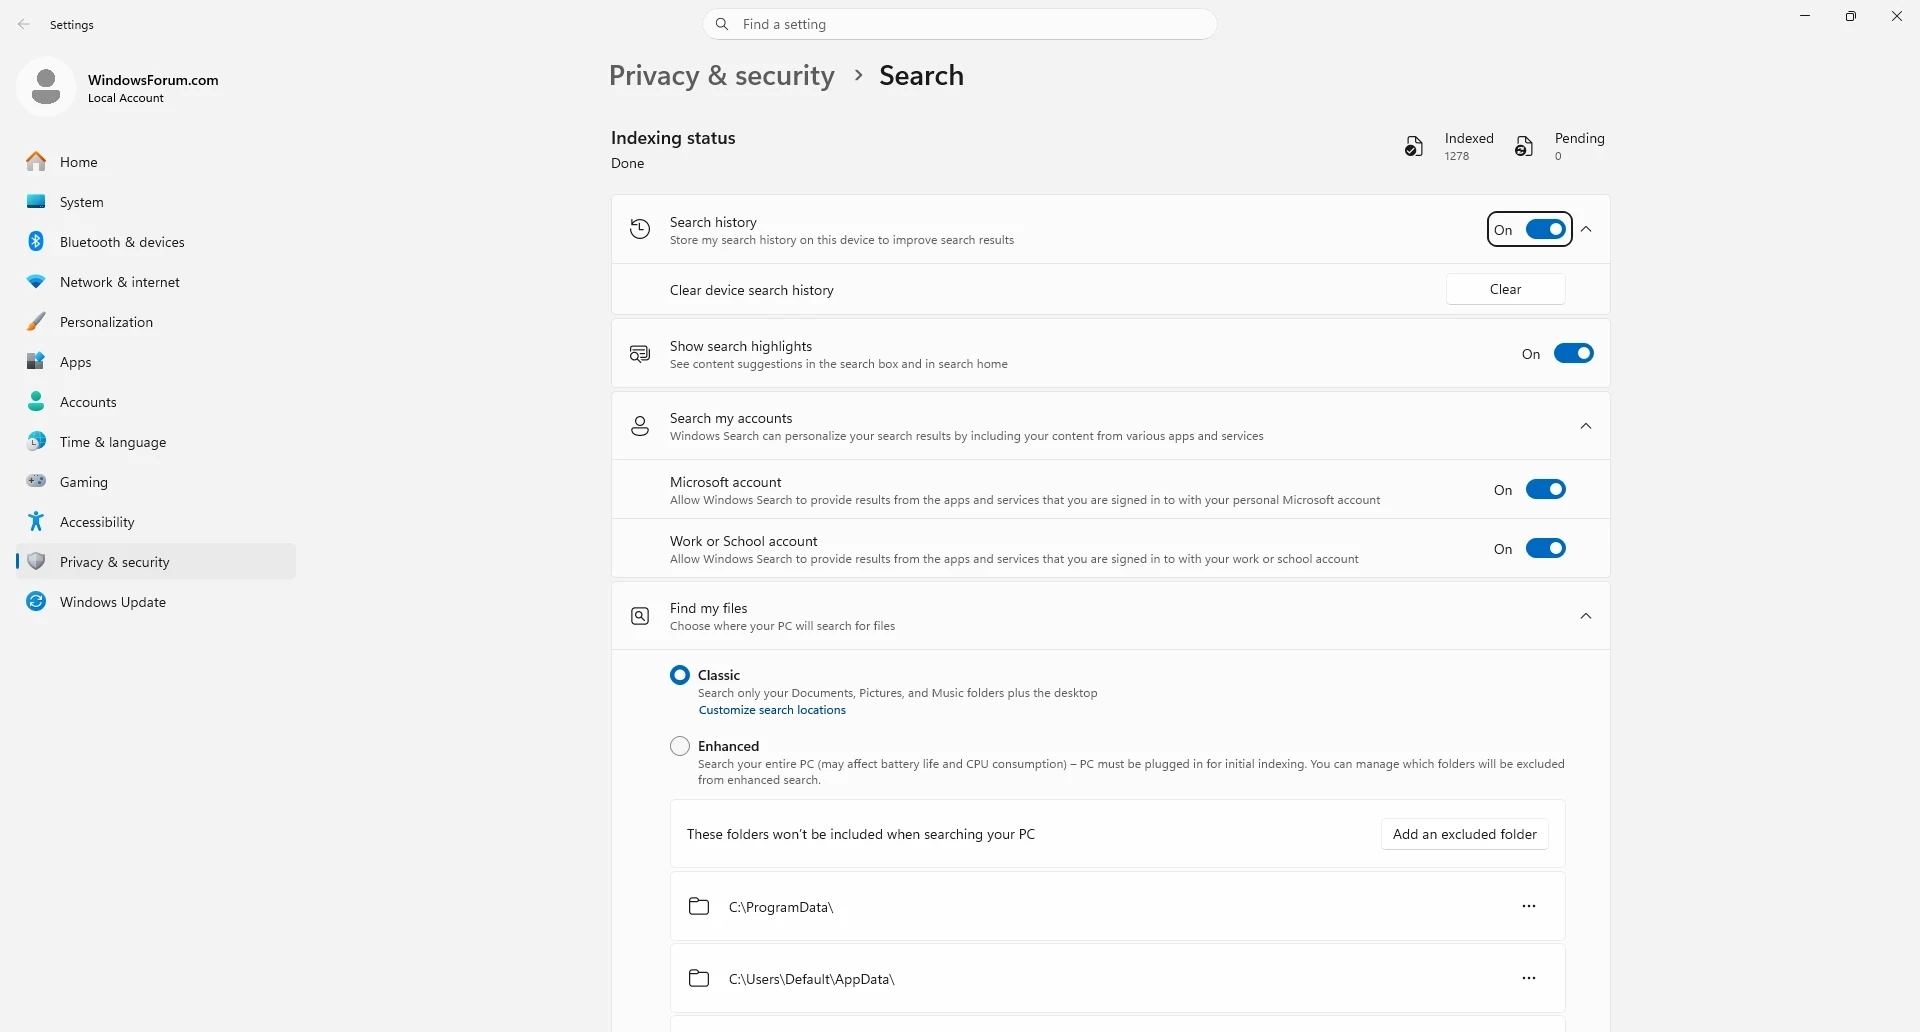Click the Apps icon in sidebar
This screenshot has height=1032, width=1920.
coord(36,361)
